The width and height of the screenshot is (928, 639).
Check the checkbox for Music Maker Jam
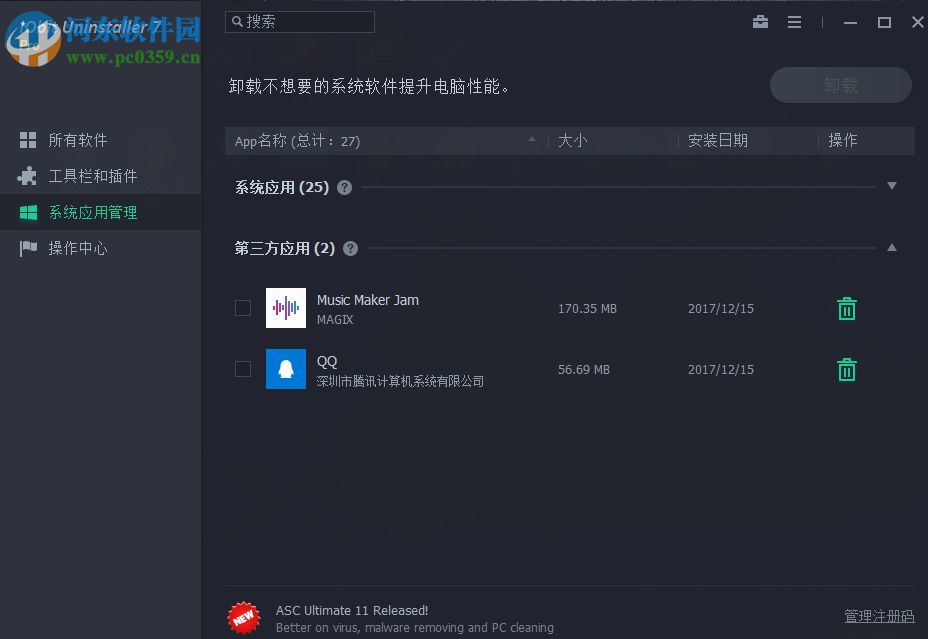(242, 308)
